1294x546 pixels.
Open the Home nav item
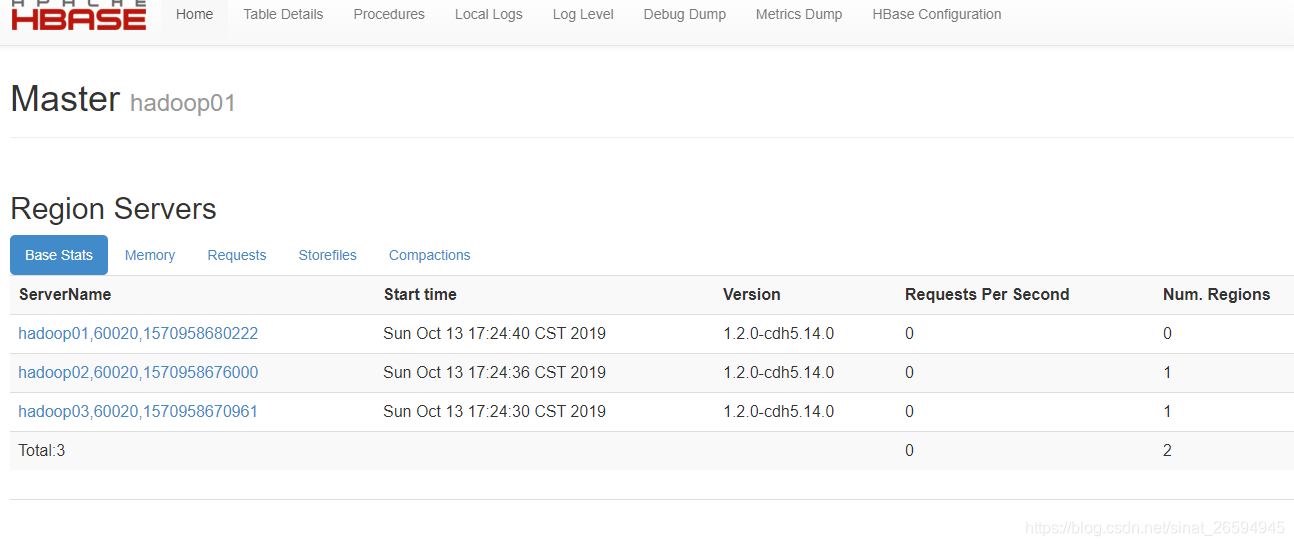[x=194, y=15]
